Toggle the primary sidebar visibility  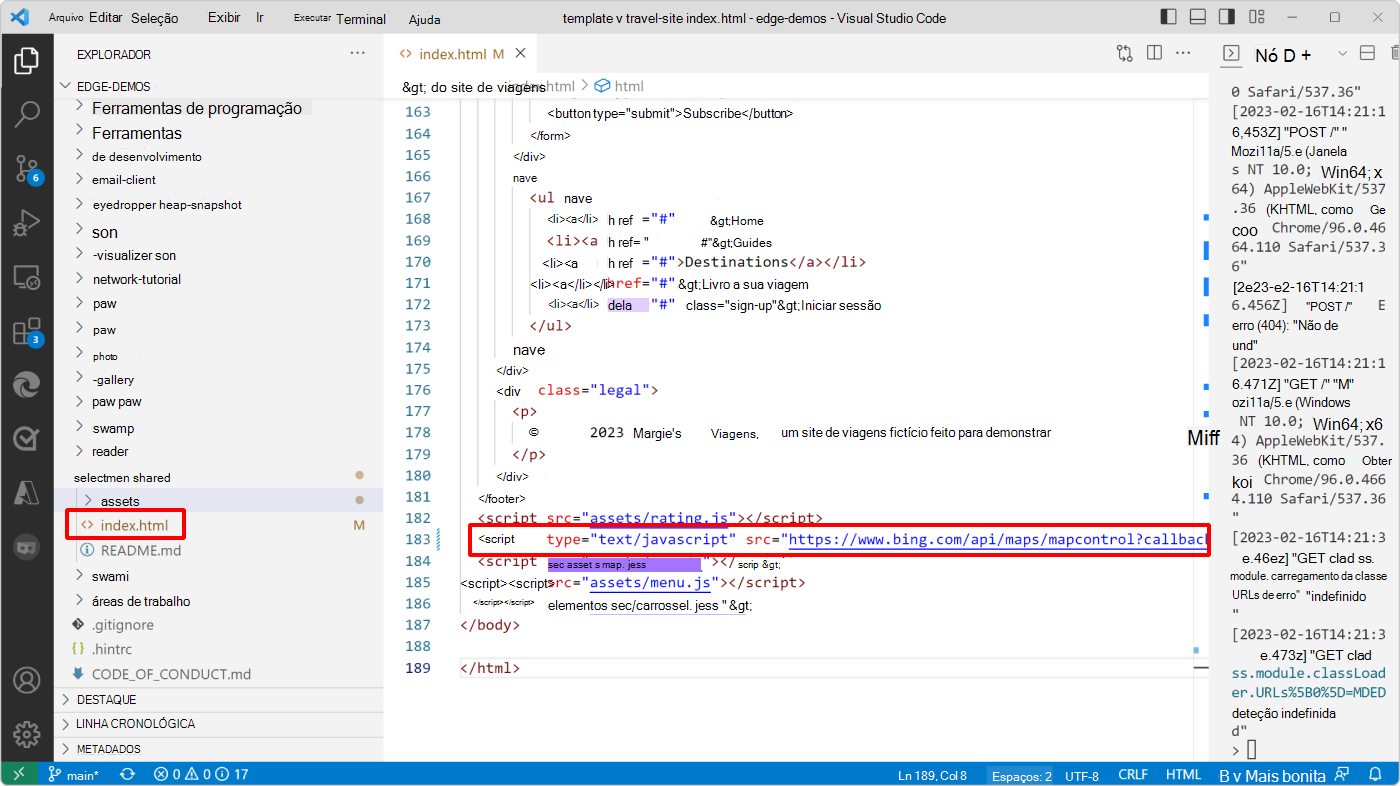1168,17
